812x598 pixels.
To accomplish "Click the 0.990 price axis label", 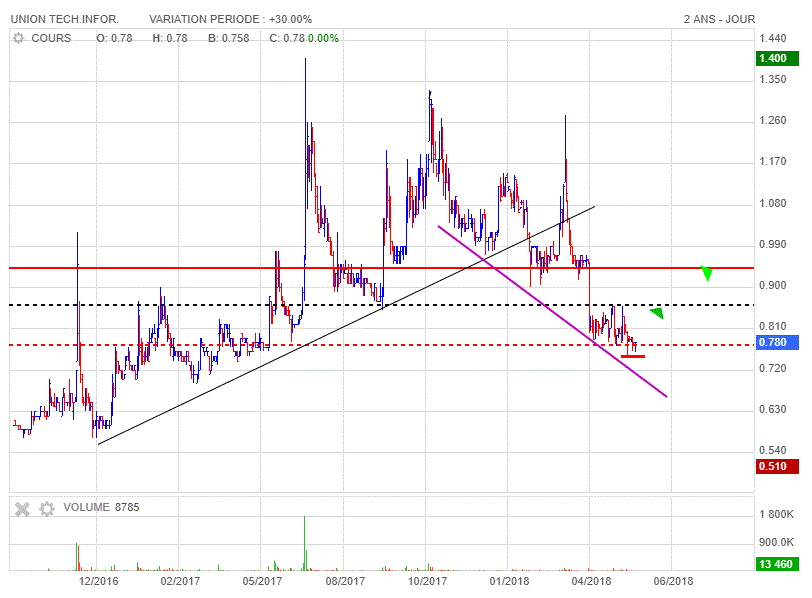I will point(773,244).
